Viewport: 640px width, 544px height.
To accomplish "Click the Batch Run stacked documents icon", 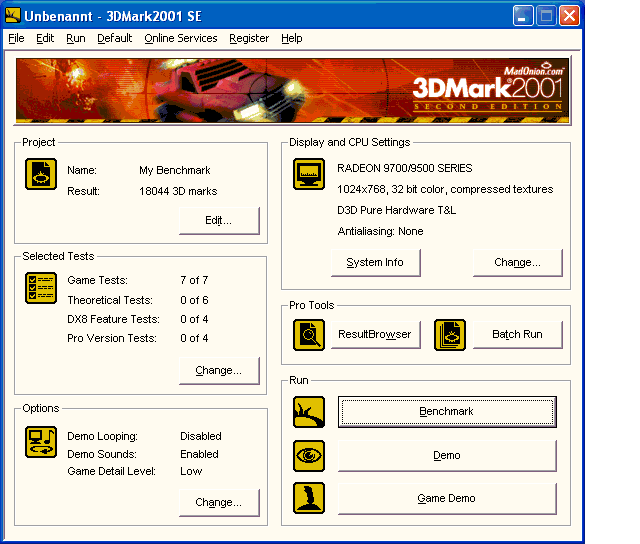I will coord(450,335).
